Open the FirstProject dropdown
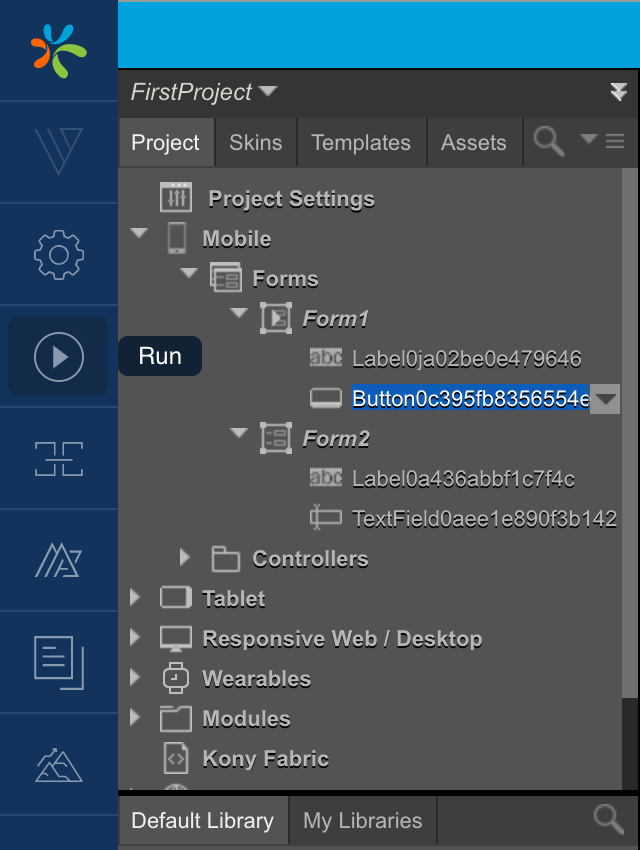Screen dimensions: 640x850 (267, 92)
